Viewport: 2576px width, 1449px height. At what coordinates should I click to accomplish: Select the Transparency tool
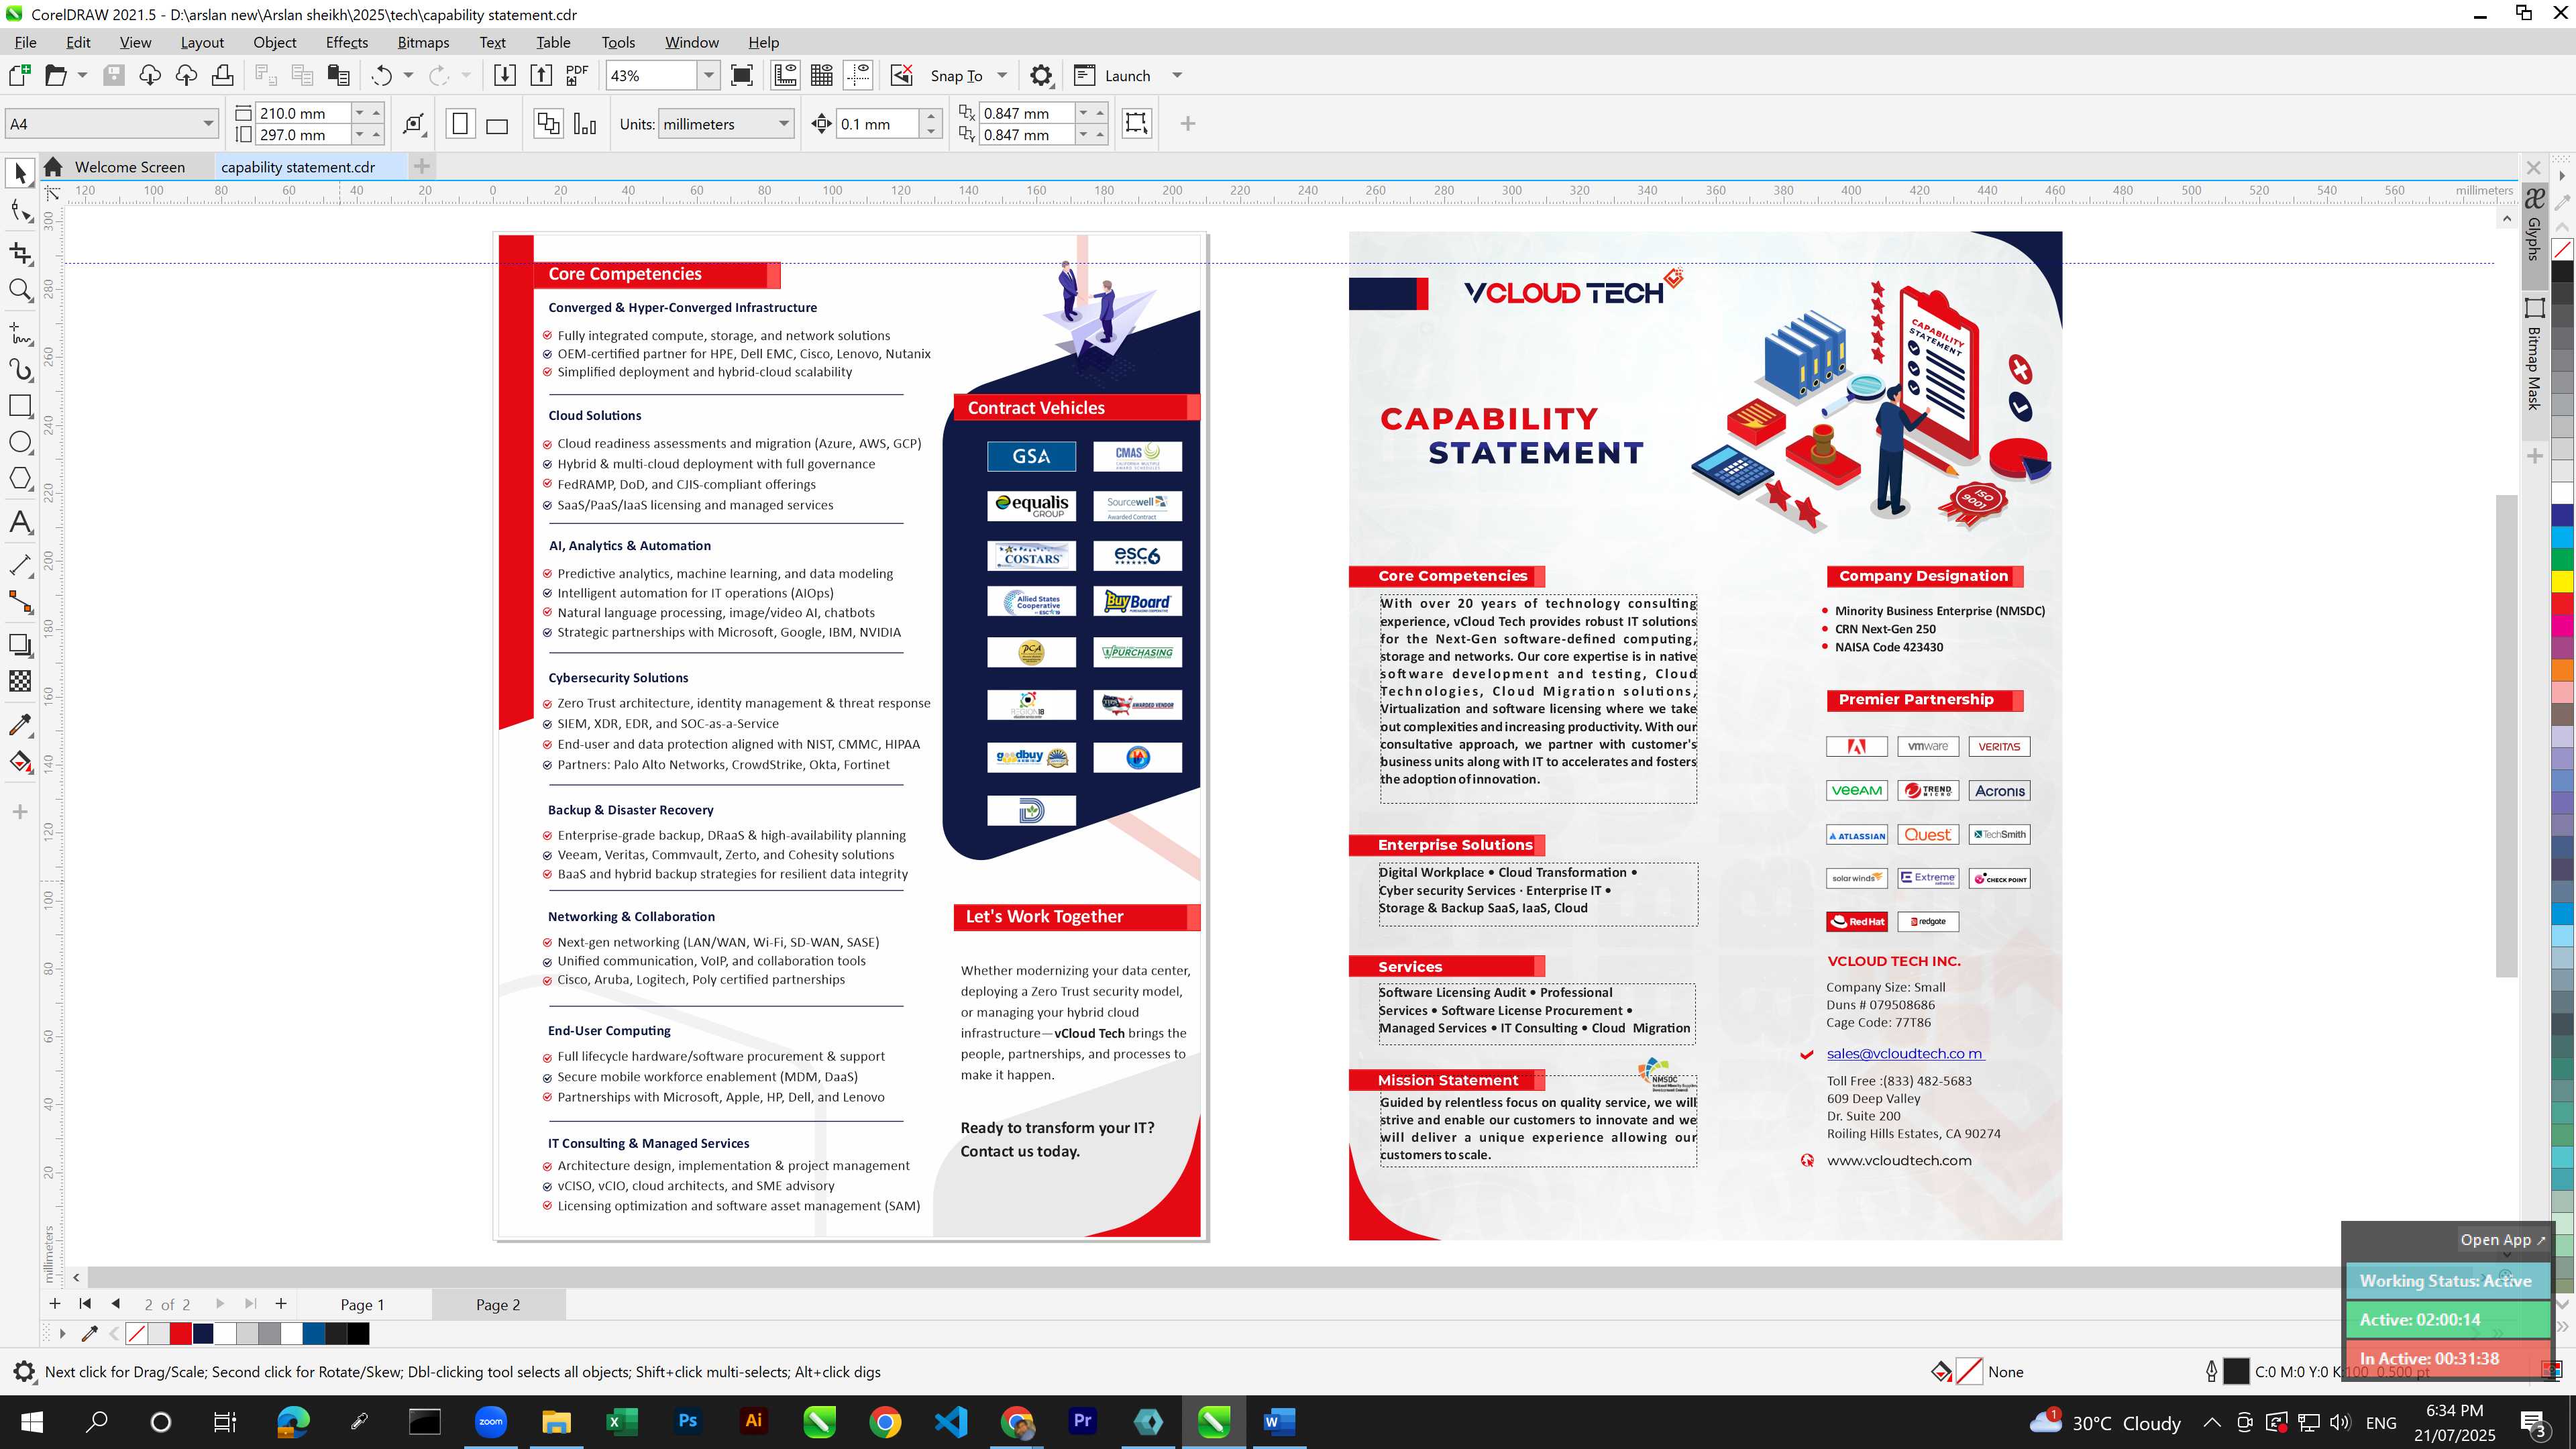pos(20,682)
